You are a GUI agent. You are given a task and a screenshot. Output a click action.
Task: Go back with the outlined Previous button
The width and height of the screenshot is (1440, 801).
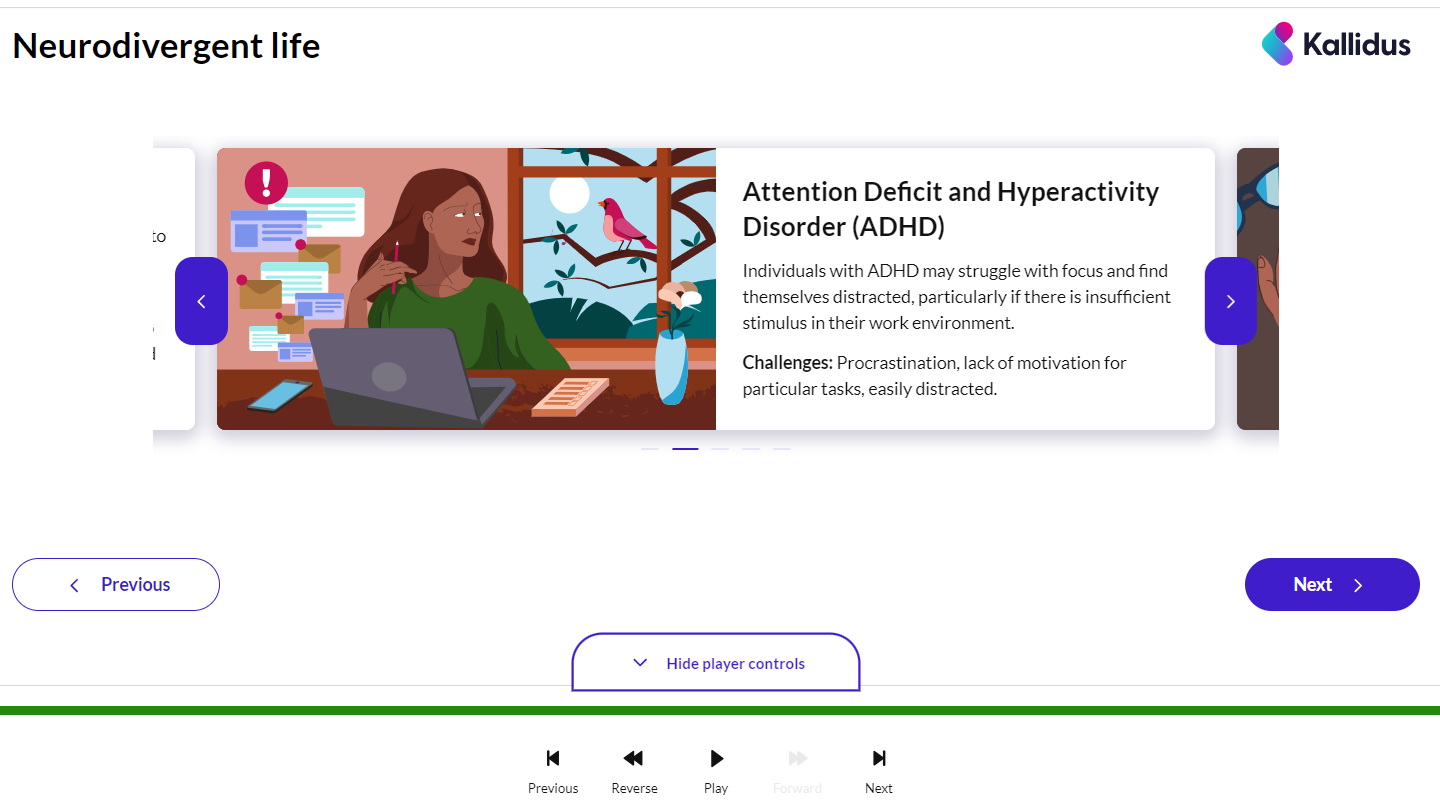(x=116, y=585)
